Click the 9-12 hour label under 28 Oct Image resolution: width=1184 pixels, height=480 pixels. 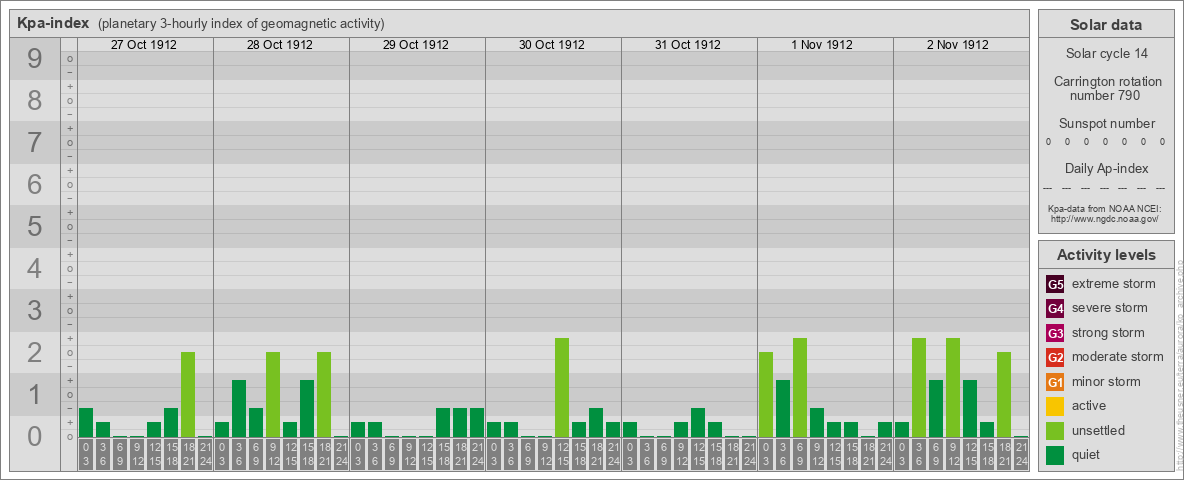point(273,455)
